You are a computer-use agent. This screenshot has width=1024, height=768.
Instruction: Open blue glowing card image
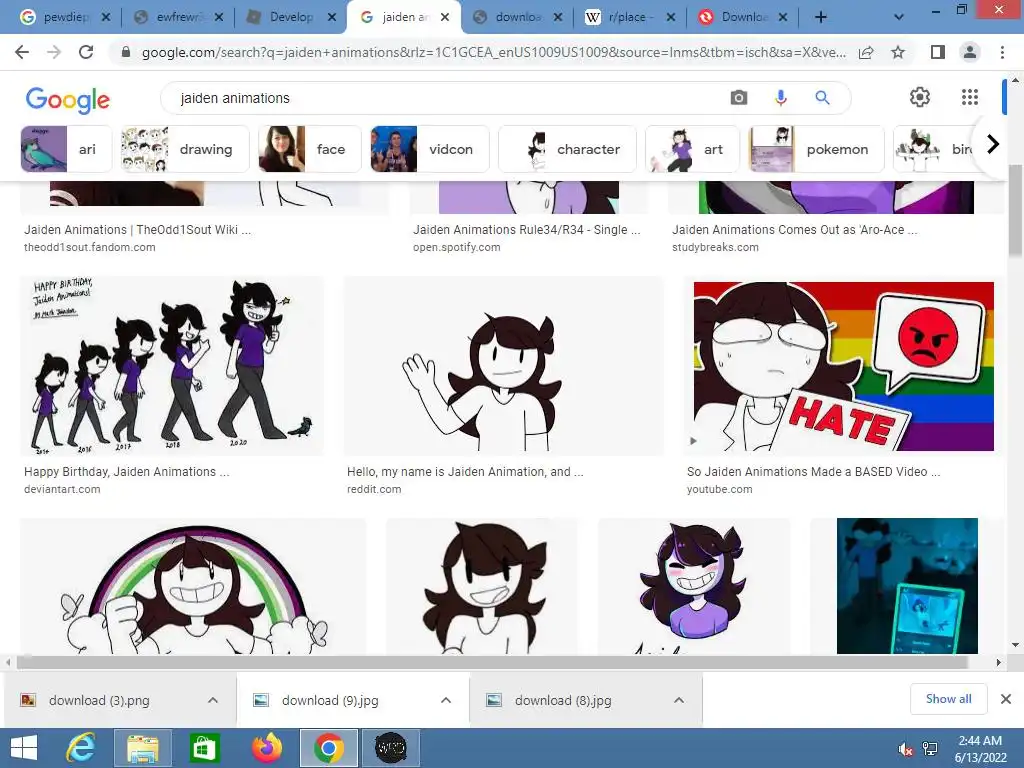click(x=907, y=586)
